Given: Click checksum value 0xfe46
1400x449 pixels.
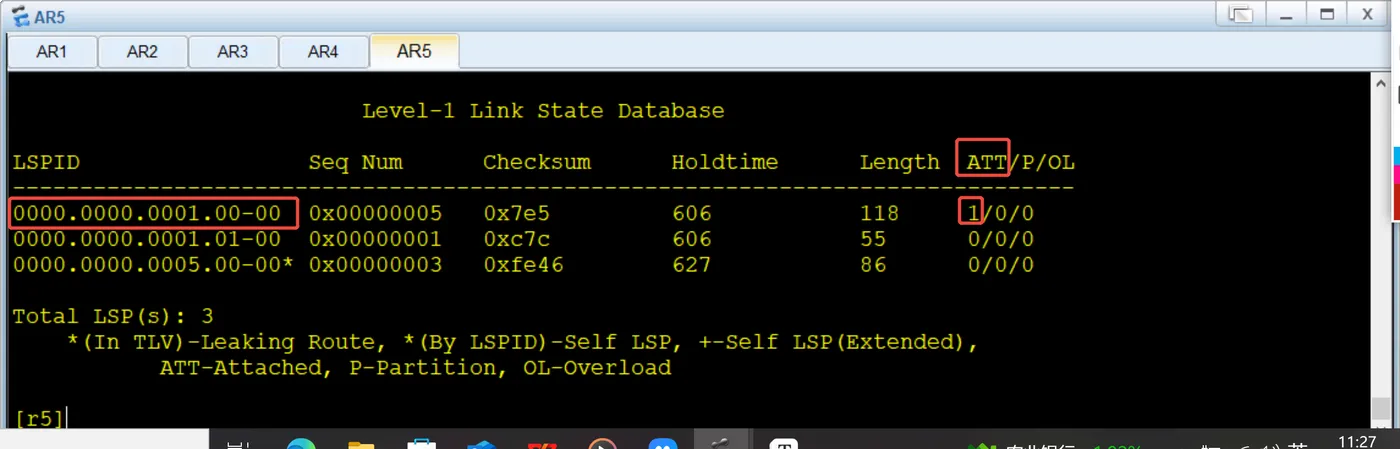Looking at the screenshot, I should pyautogui.click(x=523, y=265).
